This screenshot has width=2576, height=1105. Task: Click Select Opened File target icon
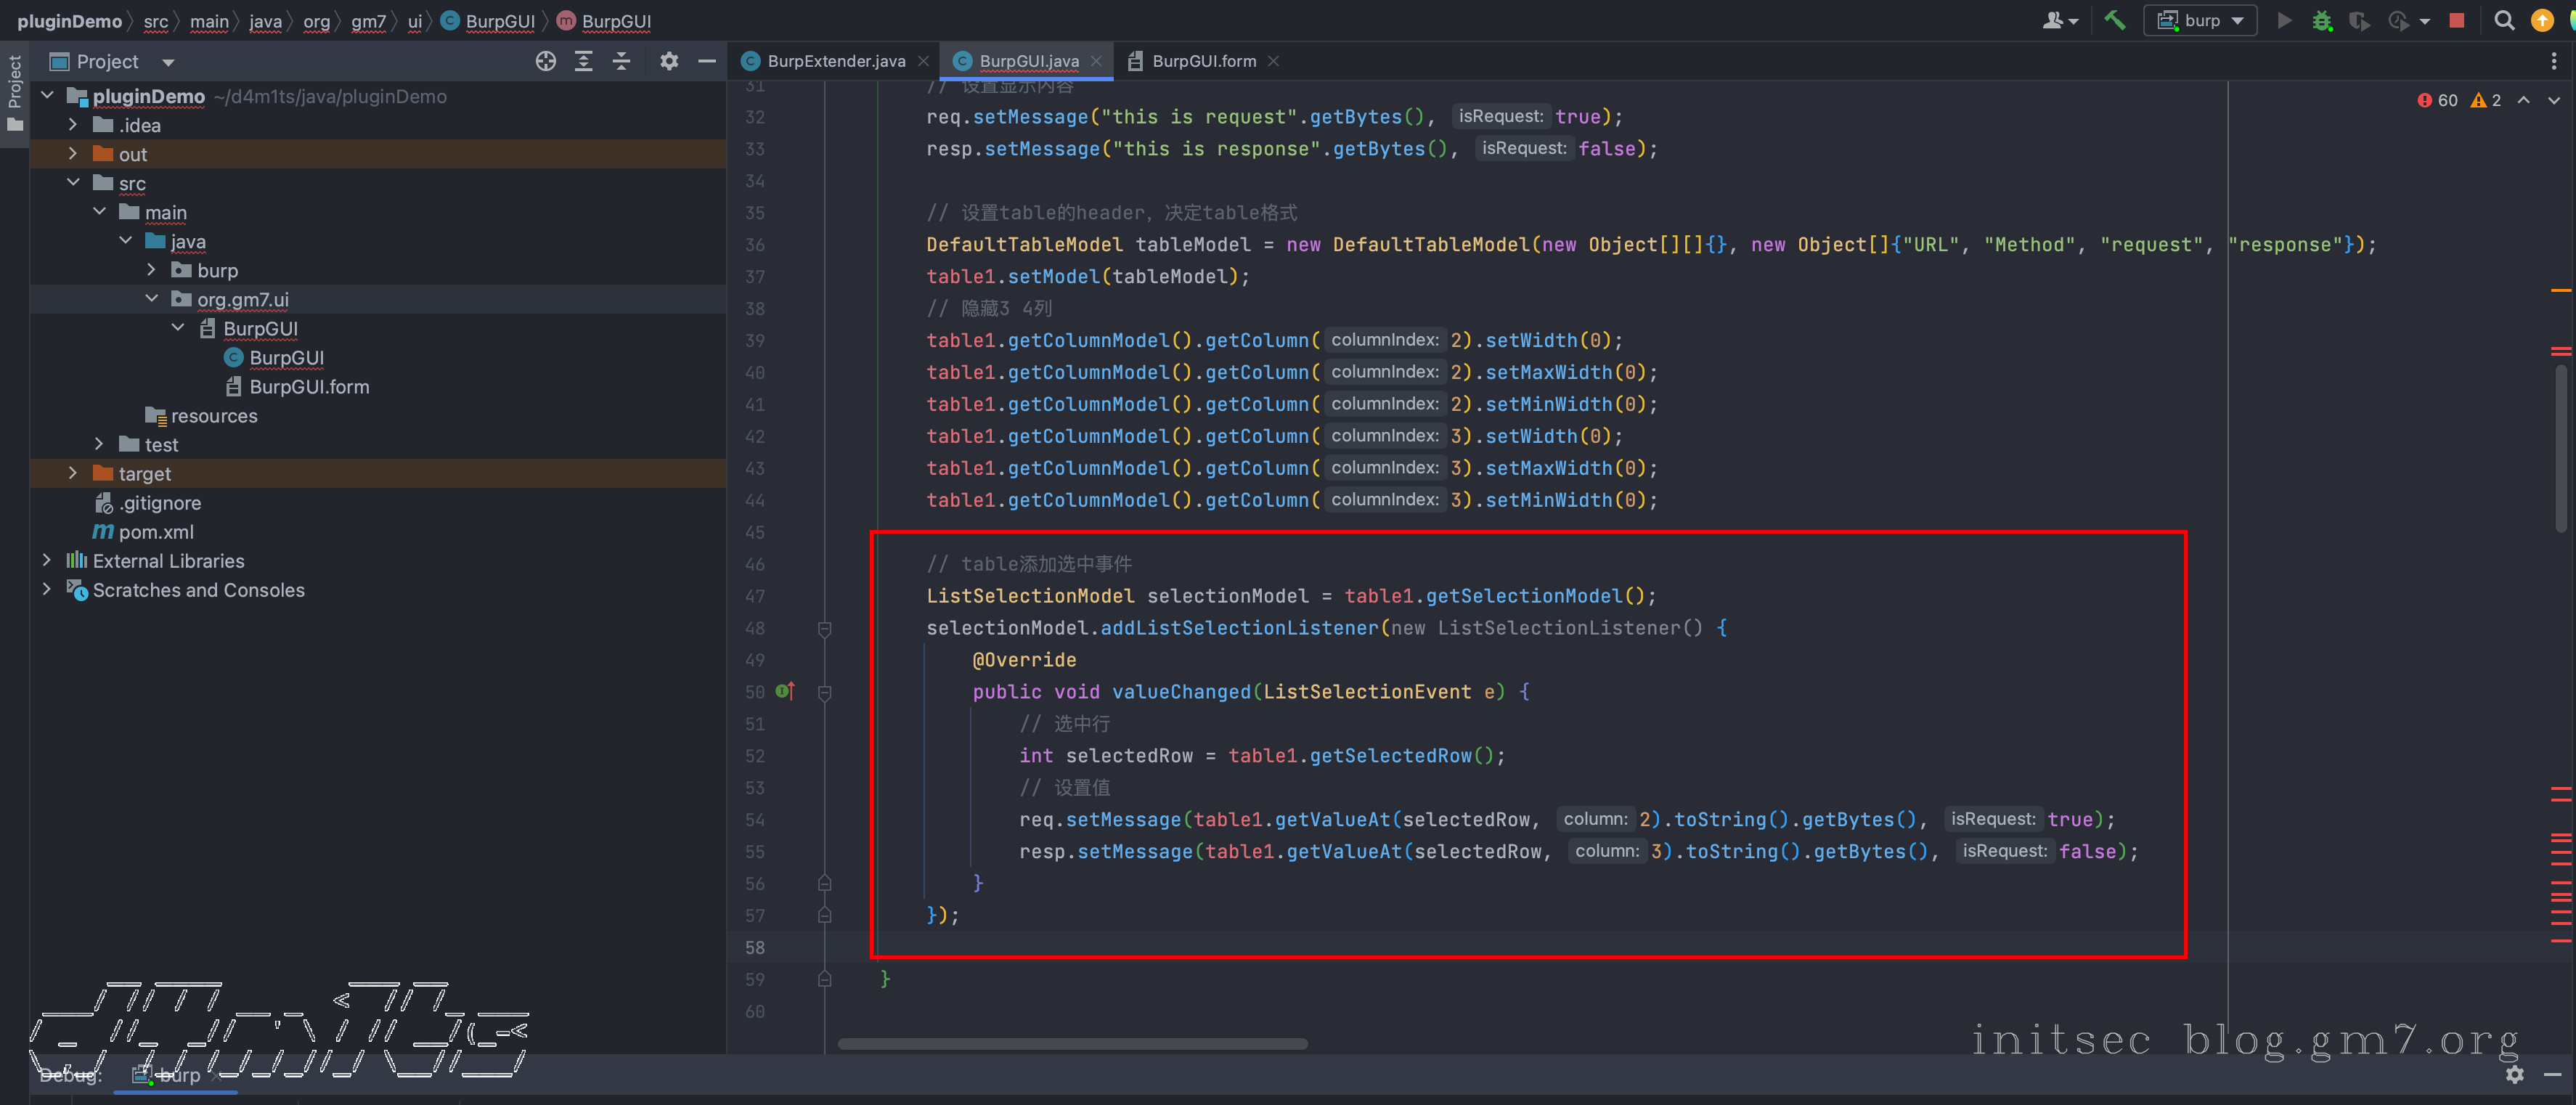tap(545, 62)
